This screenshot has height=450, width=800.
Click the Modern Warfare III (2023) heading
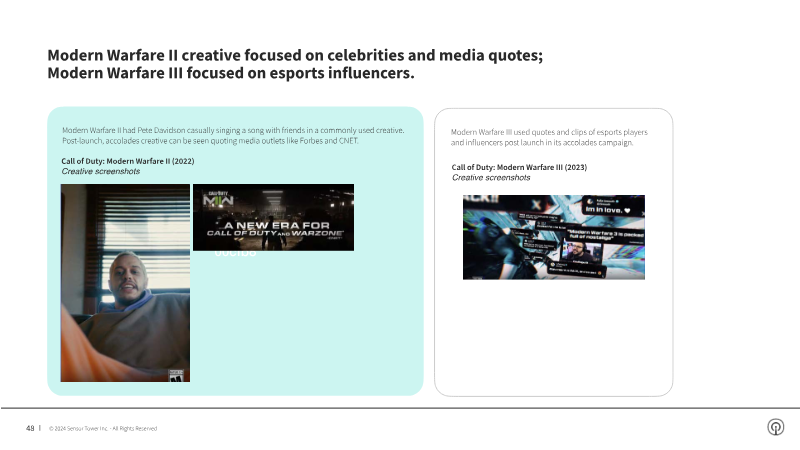[519, 167]
